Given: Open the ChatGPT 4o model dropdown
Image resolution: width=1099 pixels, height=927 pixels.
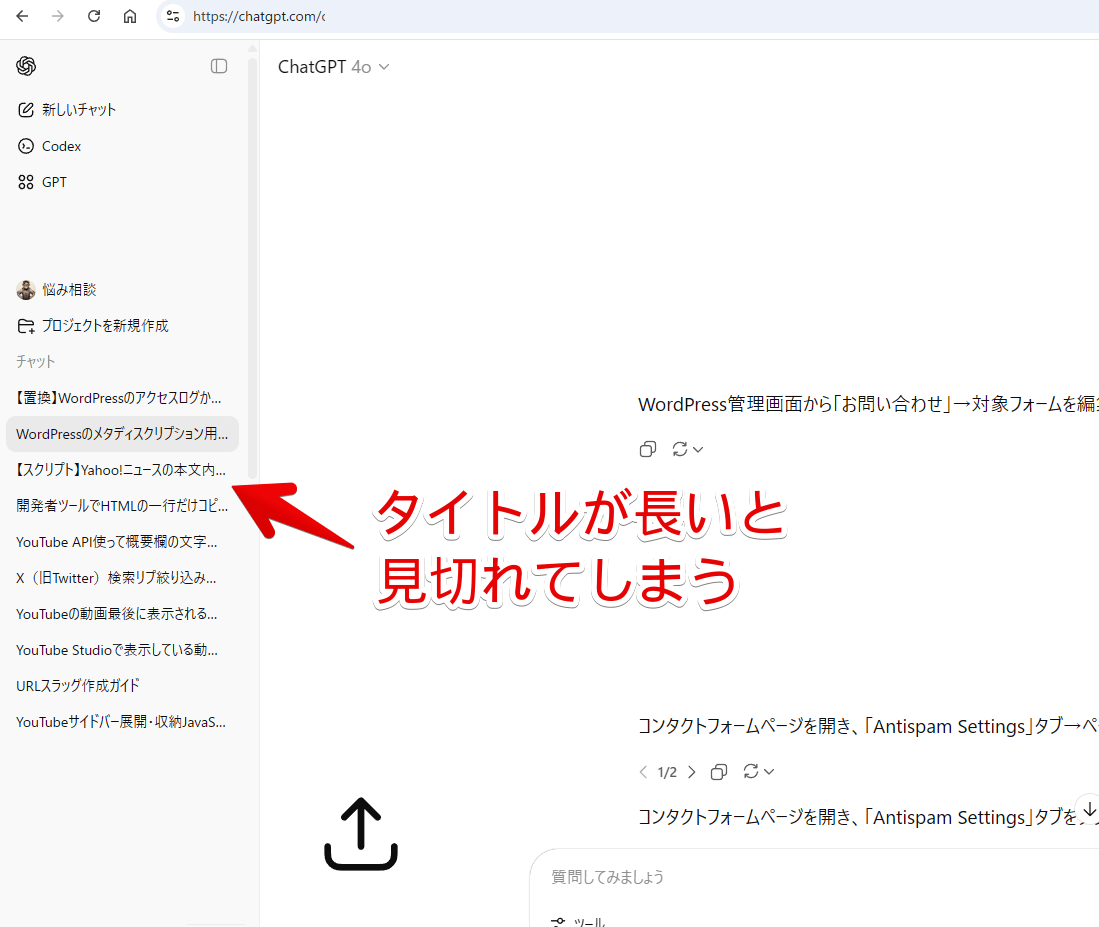Looking at the screenshot, I should point(334,67).
